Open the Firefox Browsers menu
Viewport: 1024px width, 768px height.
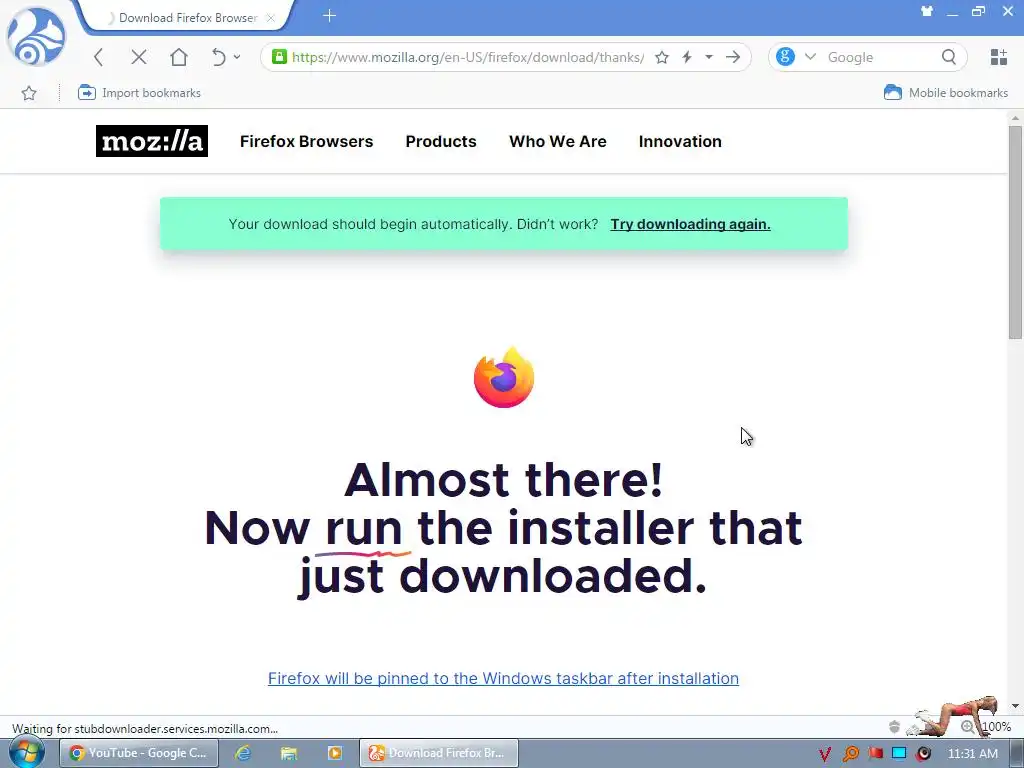click(306, 142)
